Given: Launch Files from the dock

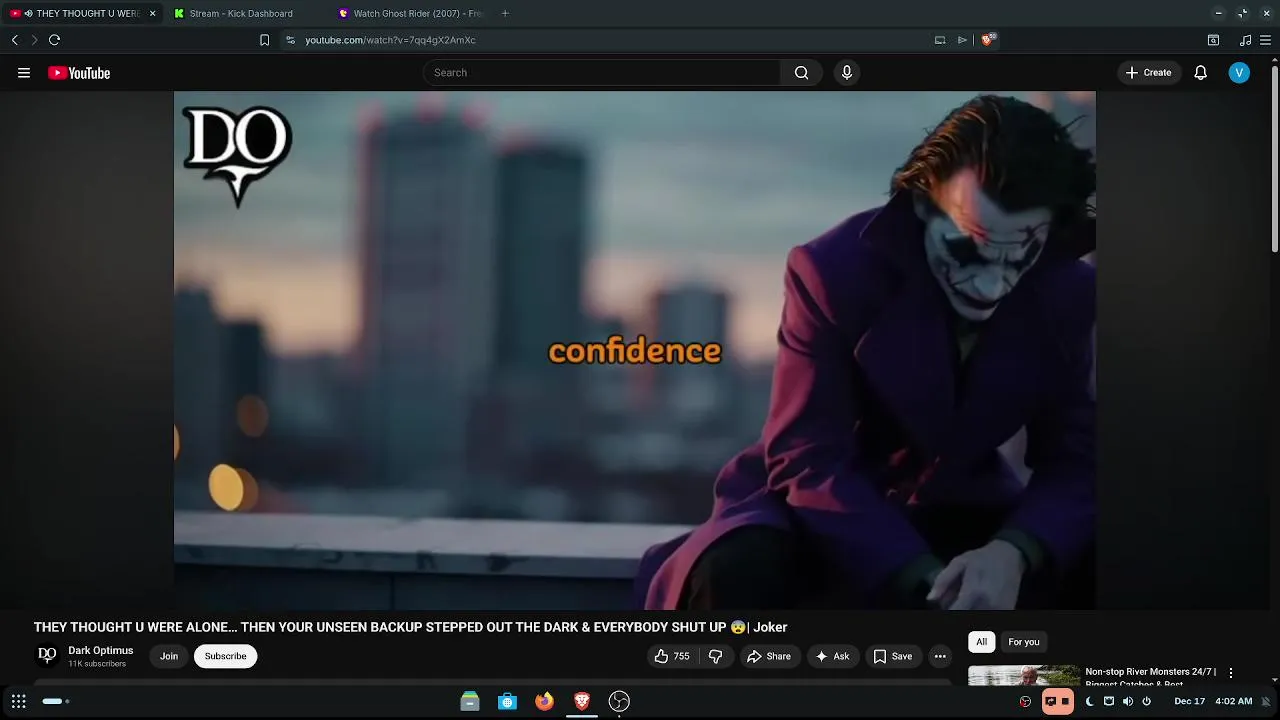Looking at the screenshot, I should tap(470, 701).
